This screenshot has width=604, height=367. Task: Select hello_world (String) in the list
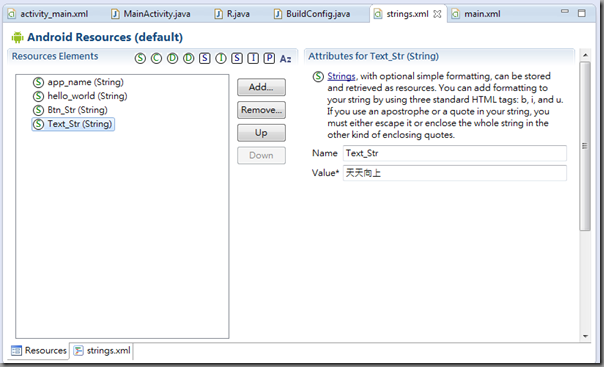[87, 96]
